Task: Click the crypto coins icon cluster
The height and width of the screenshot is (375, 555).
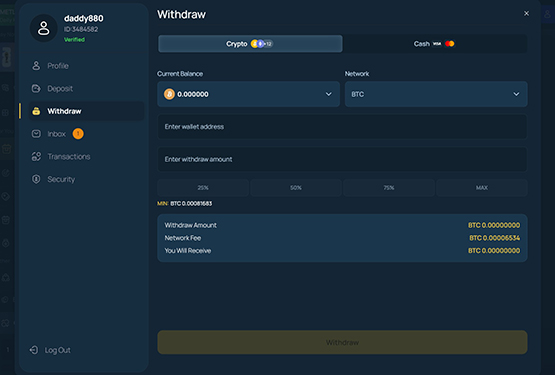Action: pos(262,44)
